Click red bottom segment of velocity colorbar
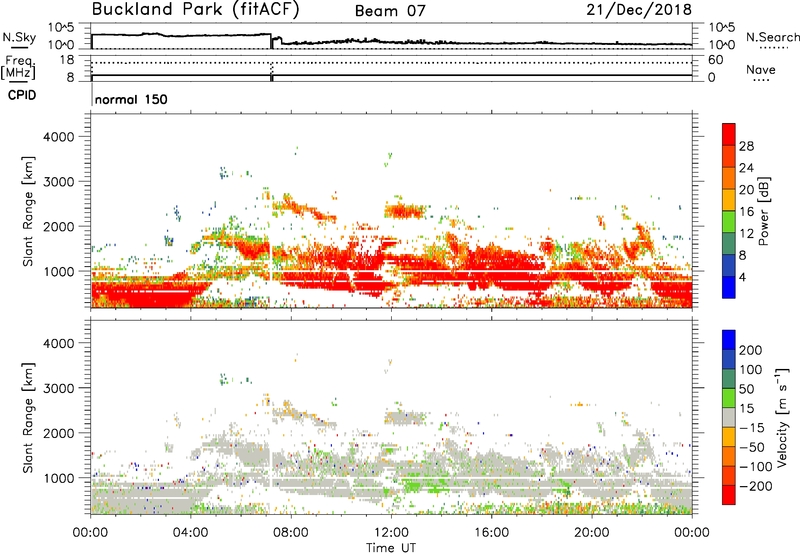This screenshot has height=554, width=800. point(729,495)
